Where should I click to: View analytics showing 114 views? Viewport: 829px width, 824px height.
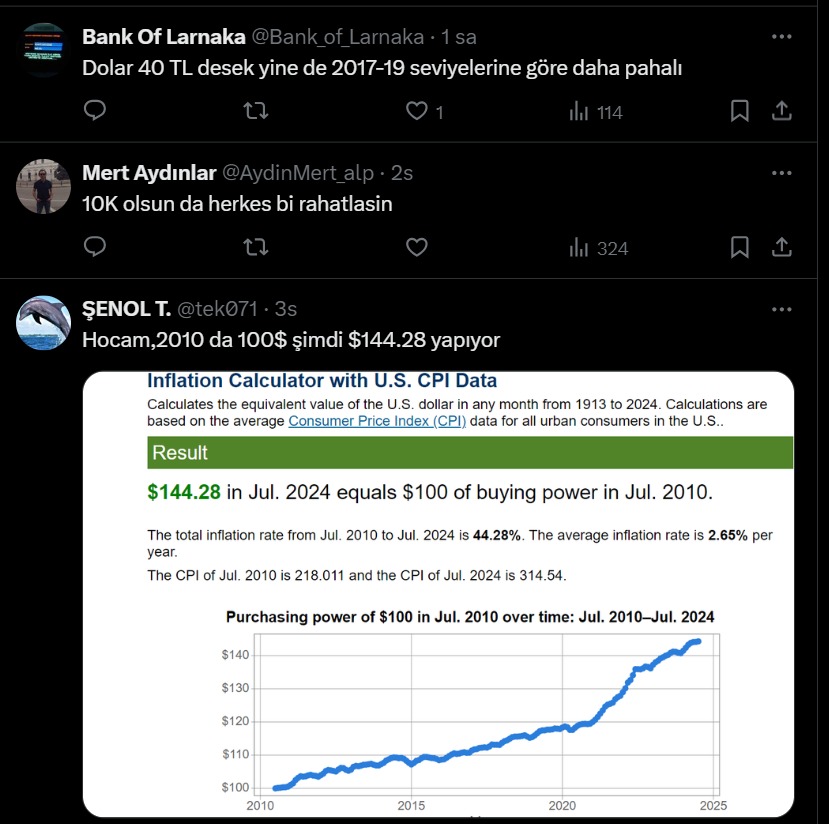coord(596,112)
